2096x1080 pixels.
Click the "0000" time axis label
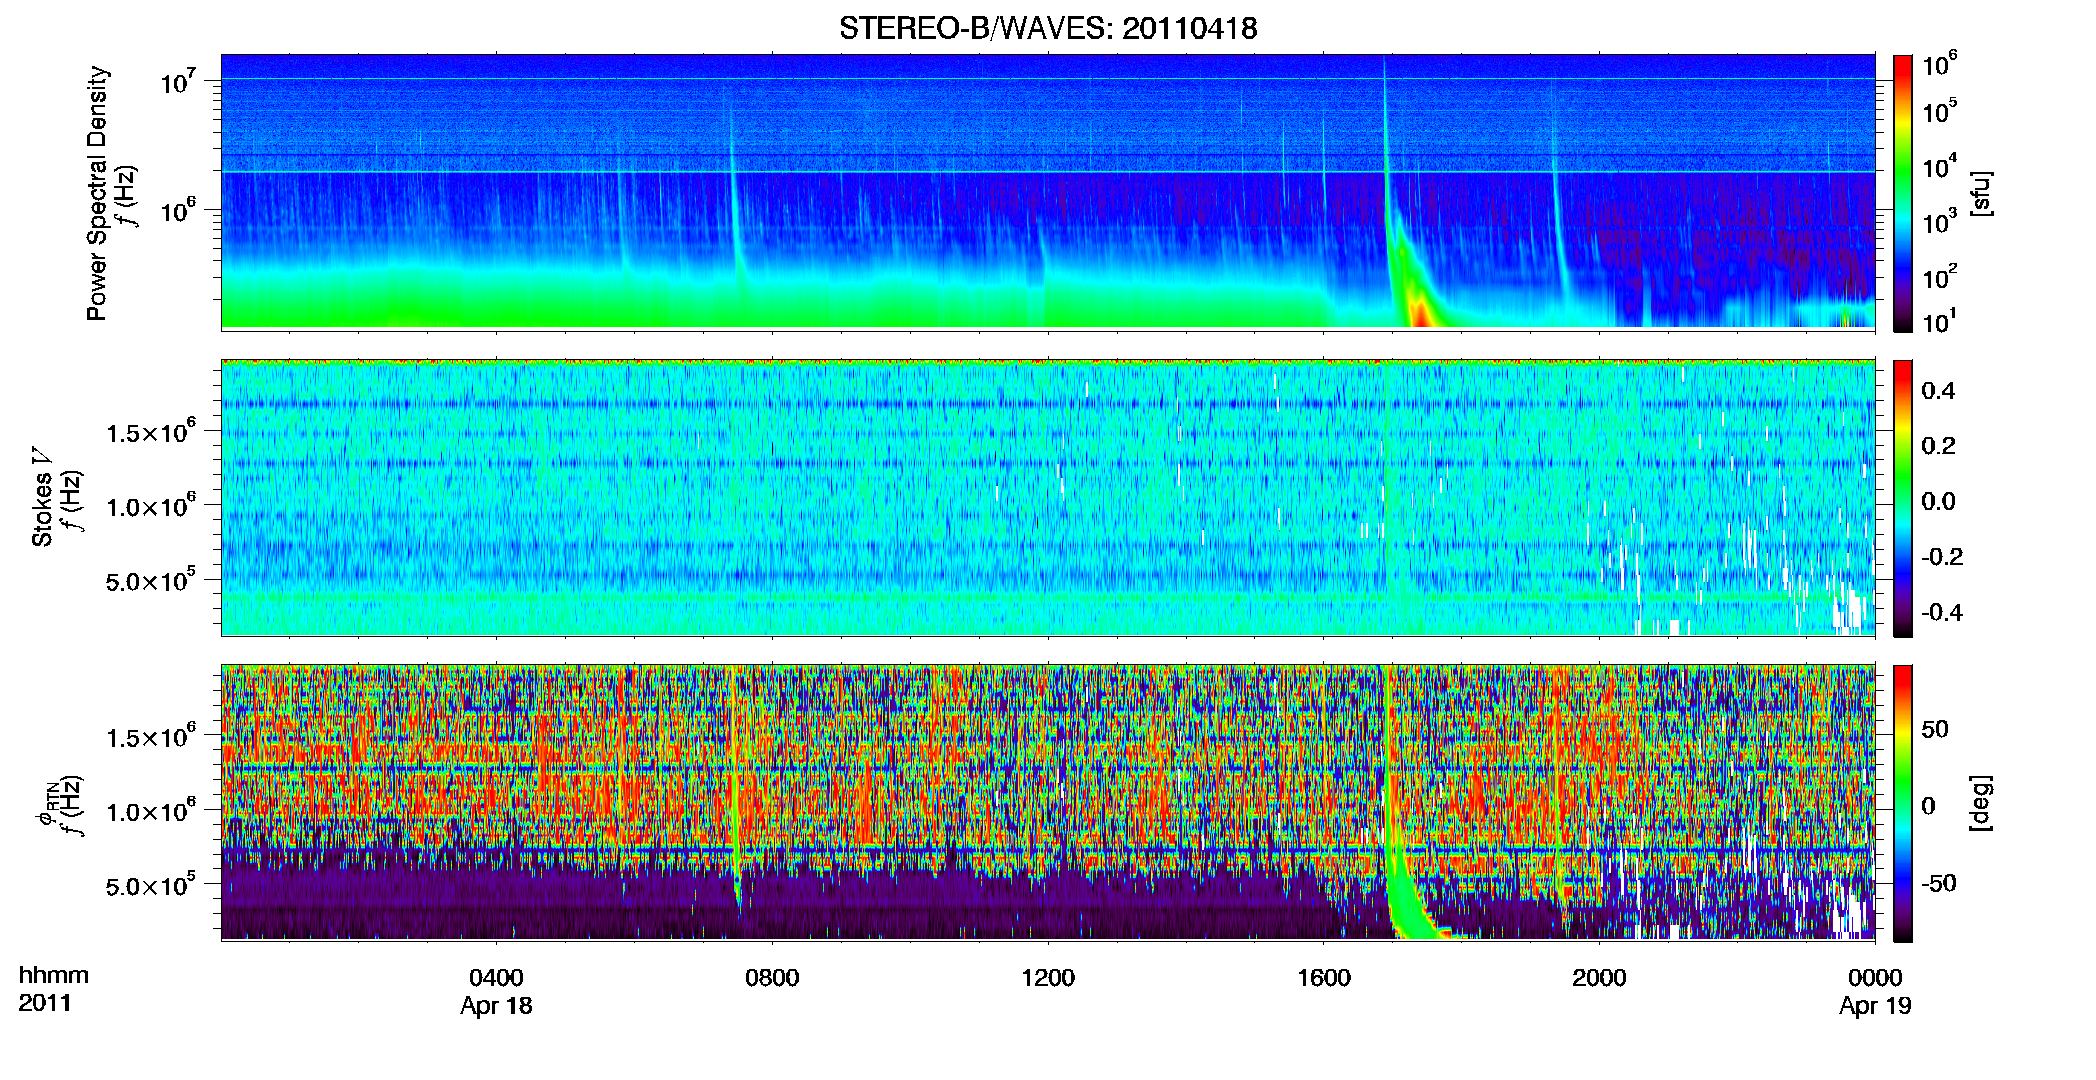coord(1875,977)
